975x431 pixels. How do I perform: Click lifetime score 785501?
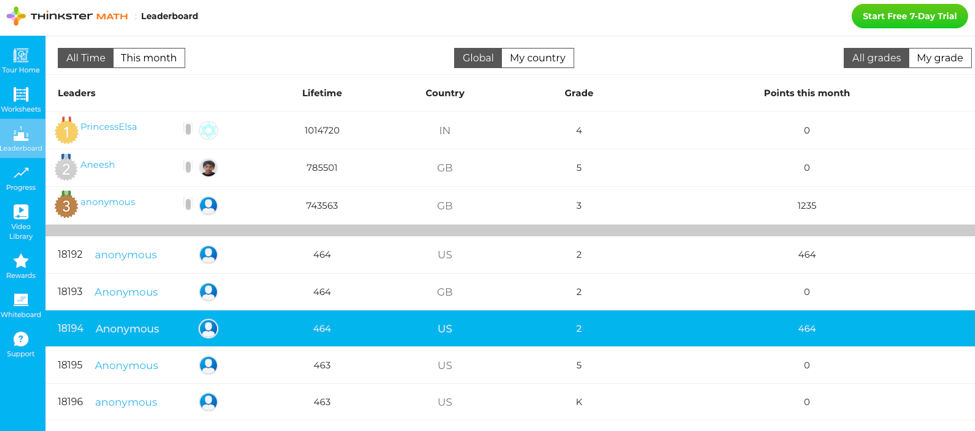pos(322,167)
